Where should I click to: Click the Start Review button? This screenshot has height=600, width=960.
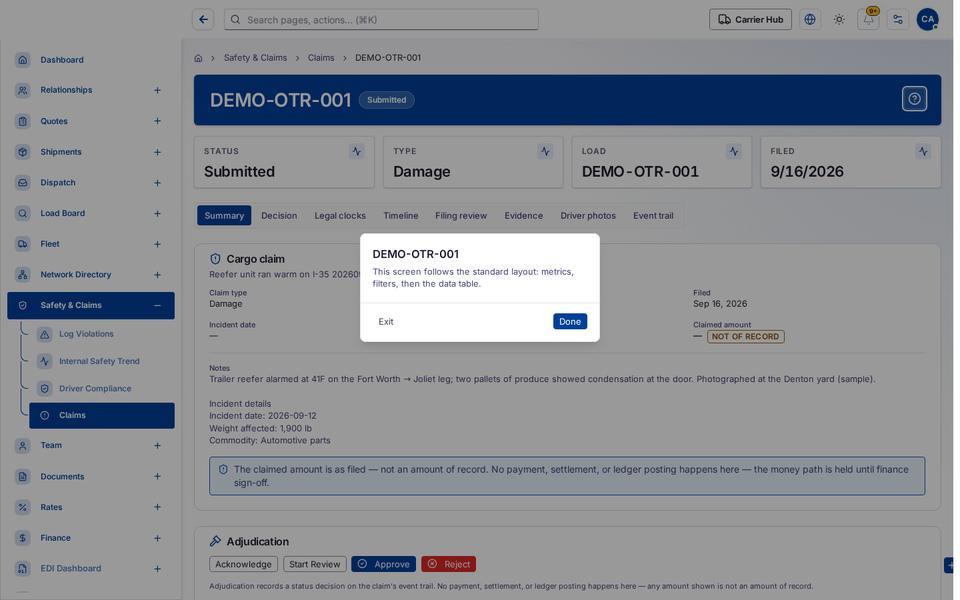click(x=315, y=564)
